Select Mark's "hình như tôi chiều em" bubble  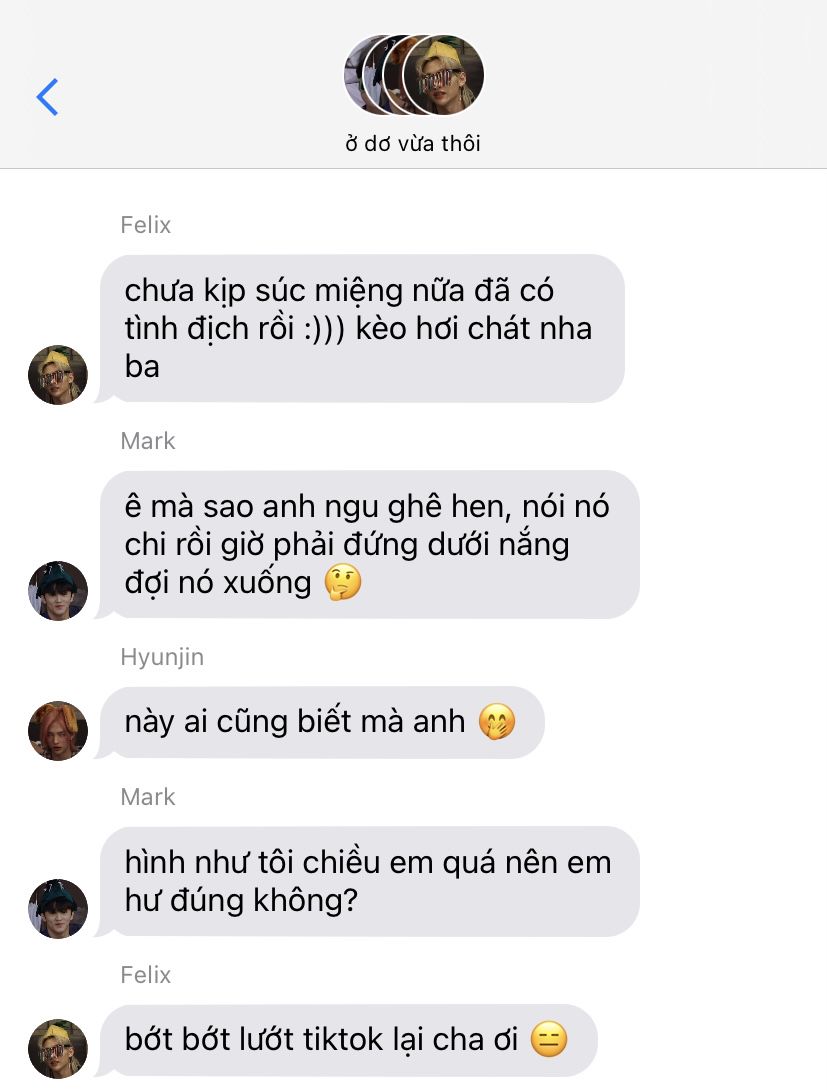point(369,882)
